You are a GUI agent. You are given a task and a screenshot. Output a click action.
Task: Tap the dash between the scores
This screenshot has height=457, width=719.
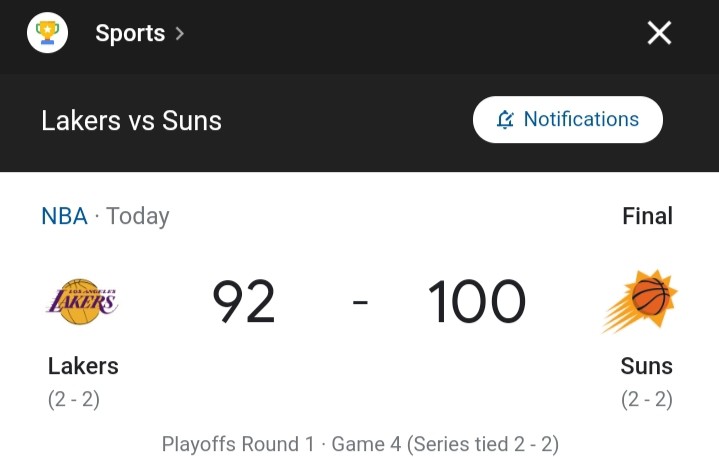coord(360,302)
